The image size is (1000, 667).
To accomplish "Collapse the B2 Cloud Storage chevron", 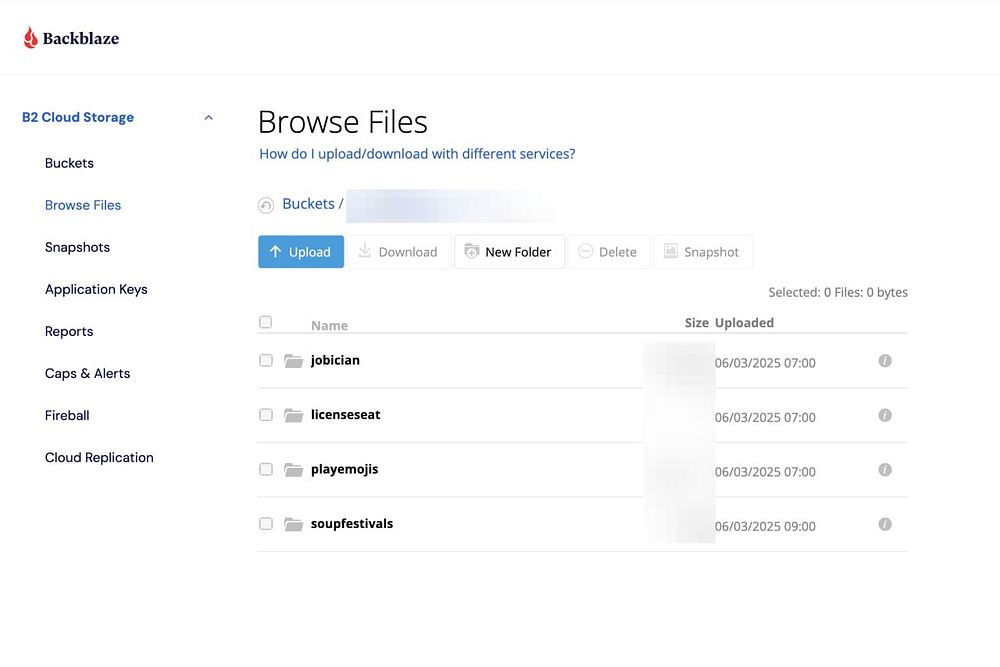I will coord(209,117).
